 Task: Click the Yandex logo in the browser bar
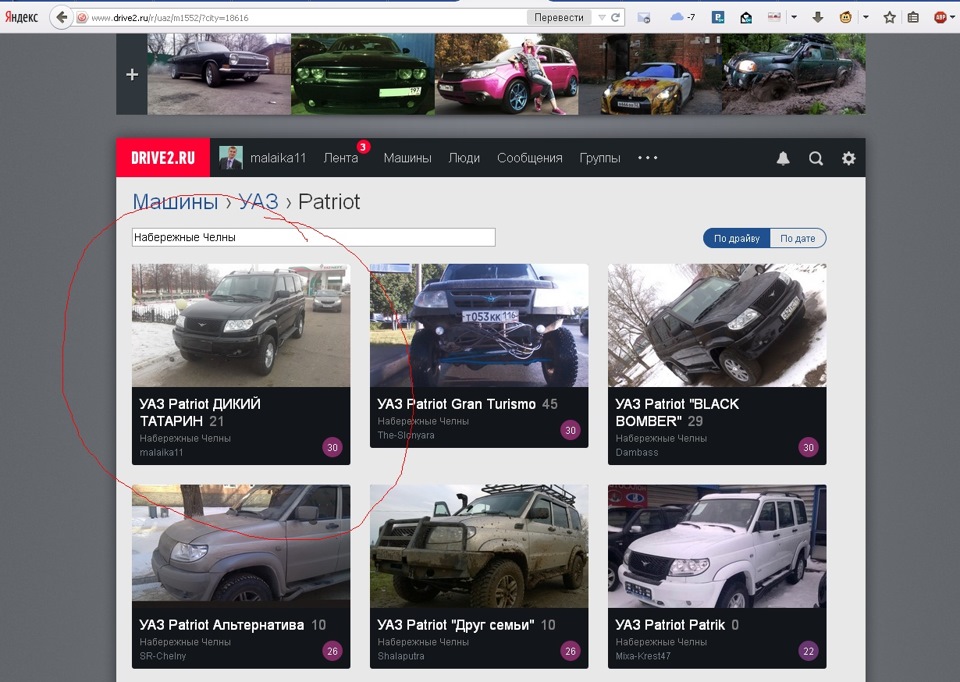(x=21, y=17)
